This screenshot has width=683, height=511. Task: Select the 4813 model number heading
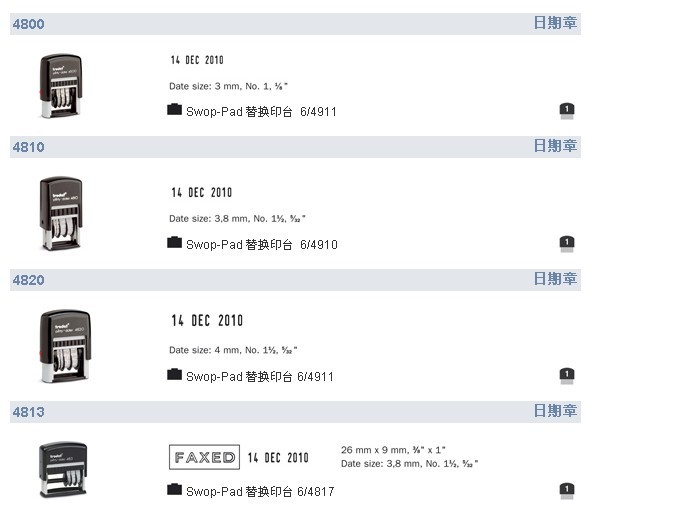[x=28, y=412]
